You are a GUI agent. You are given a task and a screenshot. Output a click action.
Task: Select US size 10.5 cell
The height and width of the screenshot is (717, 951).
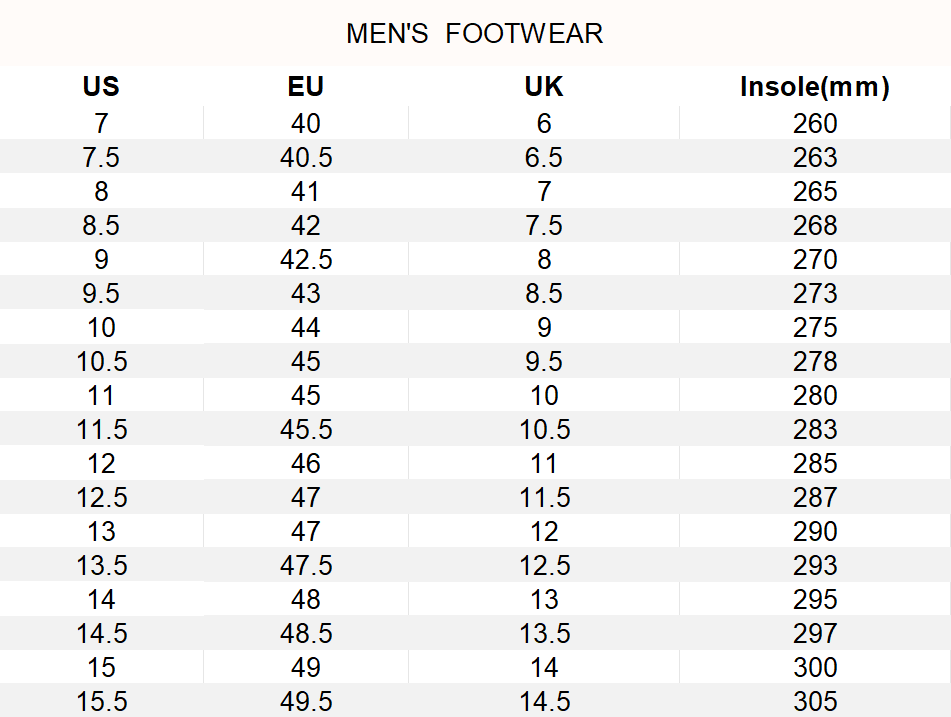(x=101, y=361)
